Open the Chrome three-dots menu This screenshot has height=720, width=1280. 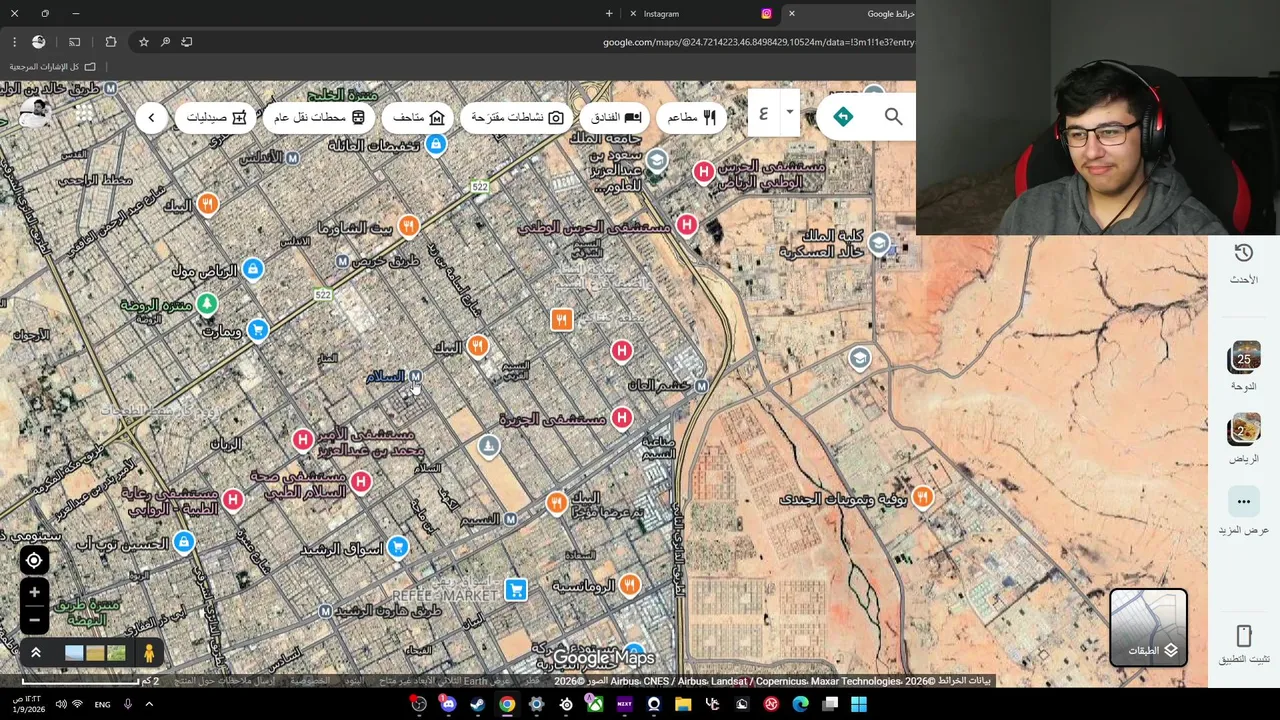(x=14, y=42)
